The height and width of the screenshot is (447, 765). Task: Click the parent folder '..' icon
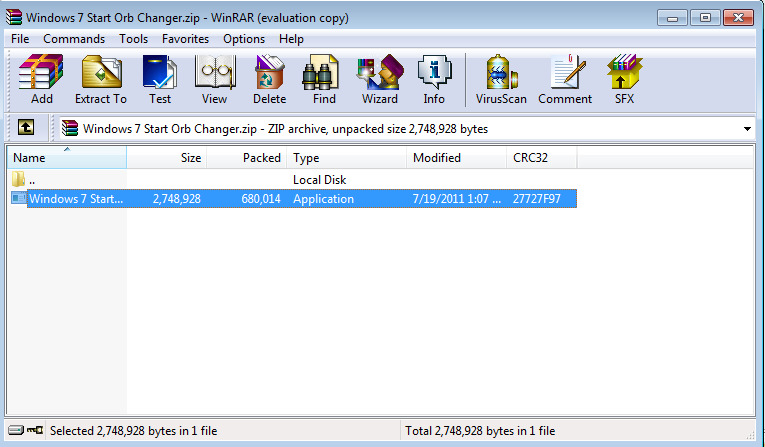[x=19, y=179]
